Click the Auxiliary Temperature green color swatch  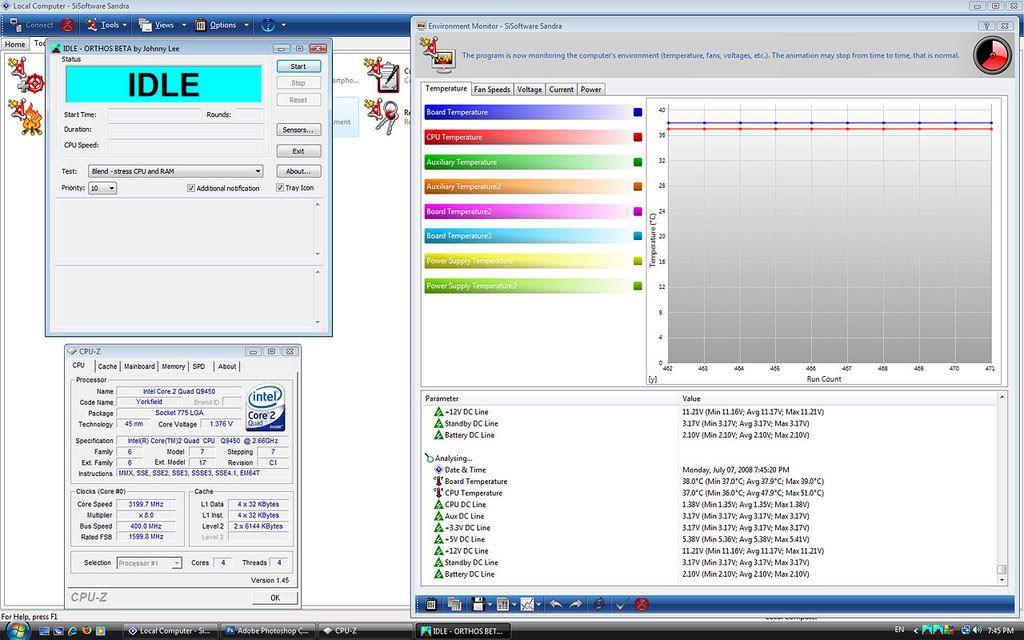(637, 162)
